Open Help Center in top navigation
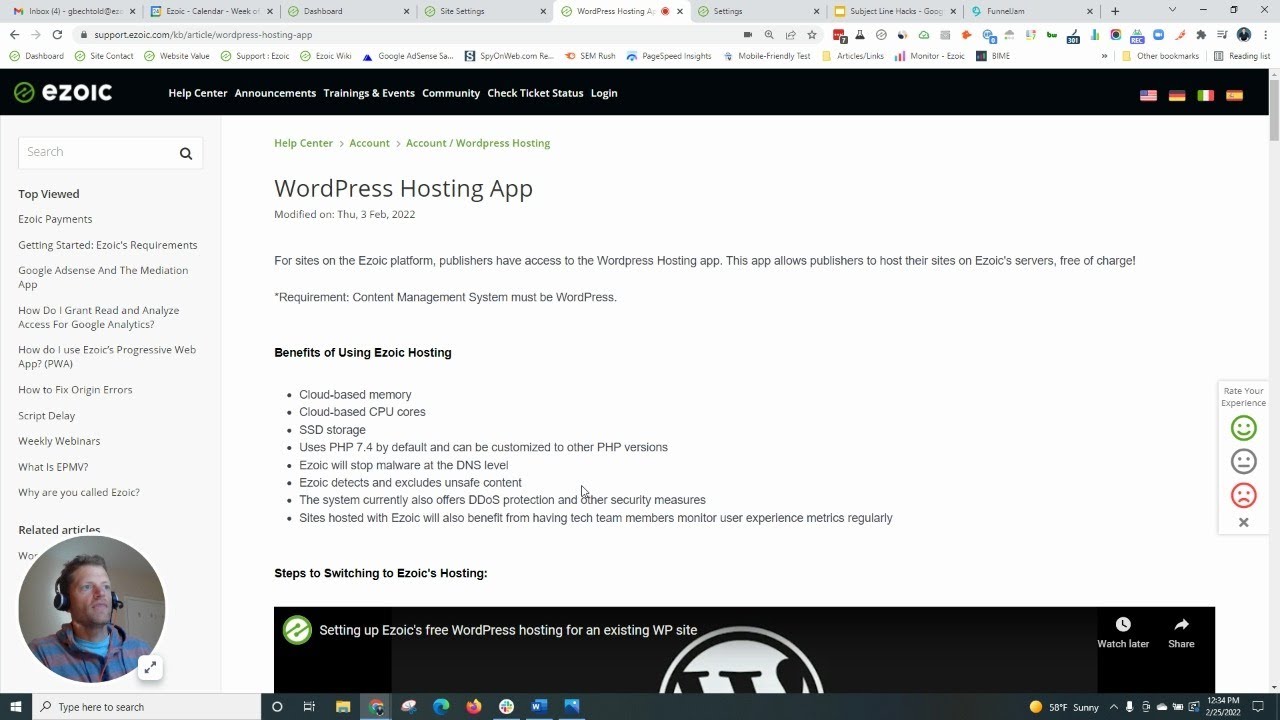The width and height of the screenshot is (1280, 720). pyautogui.click(x=198, y=93)
